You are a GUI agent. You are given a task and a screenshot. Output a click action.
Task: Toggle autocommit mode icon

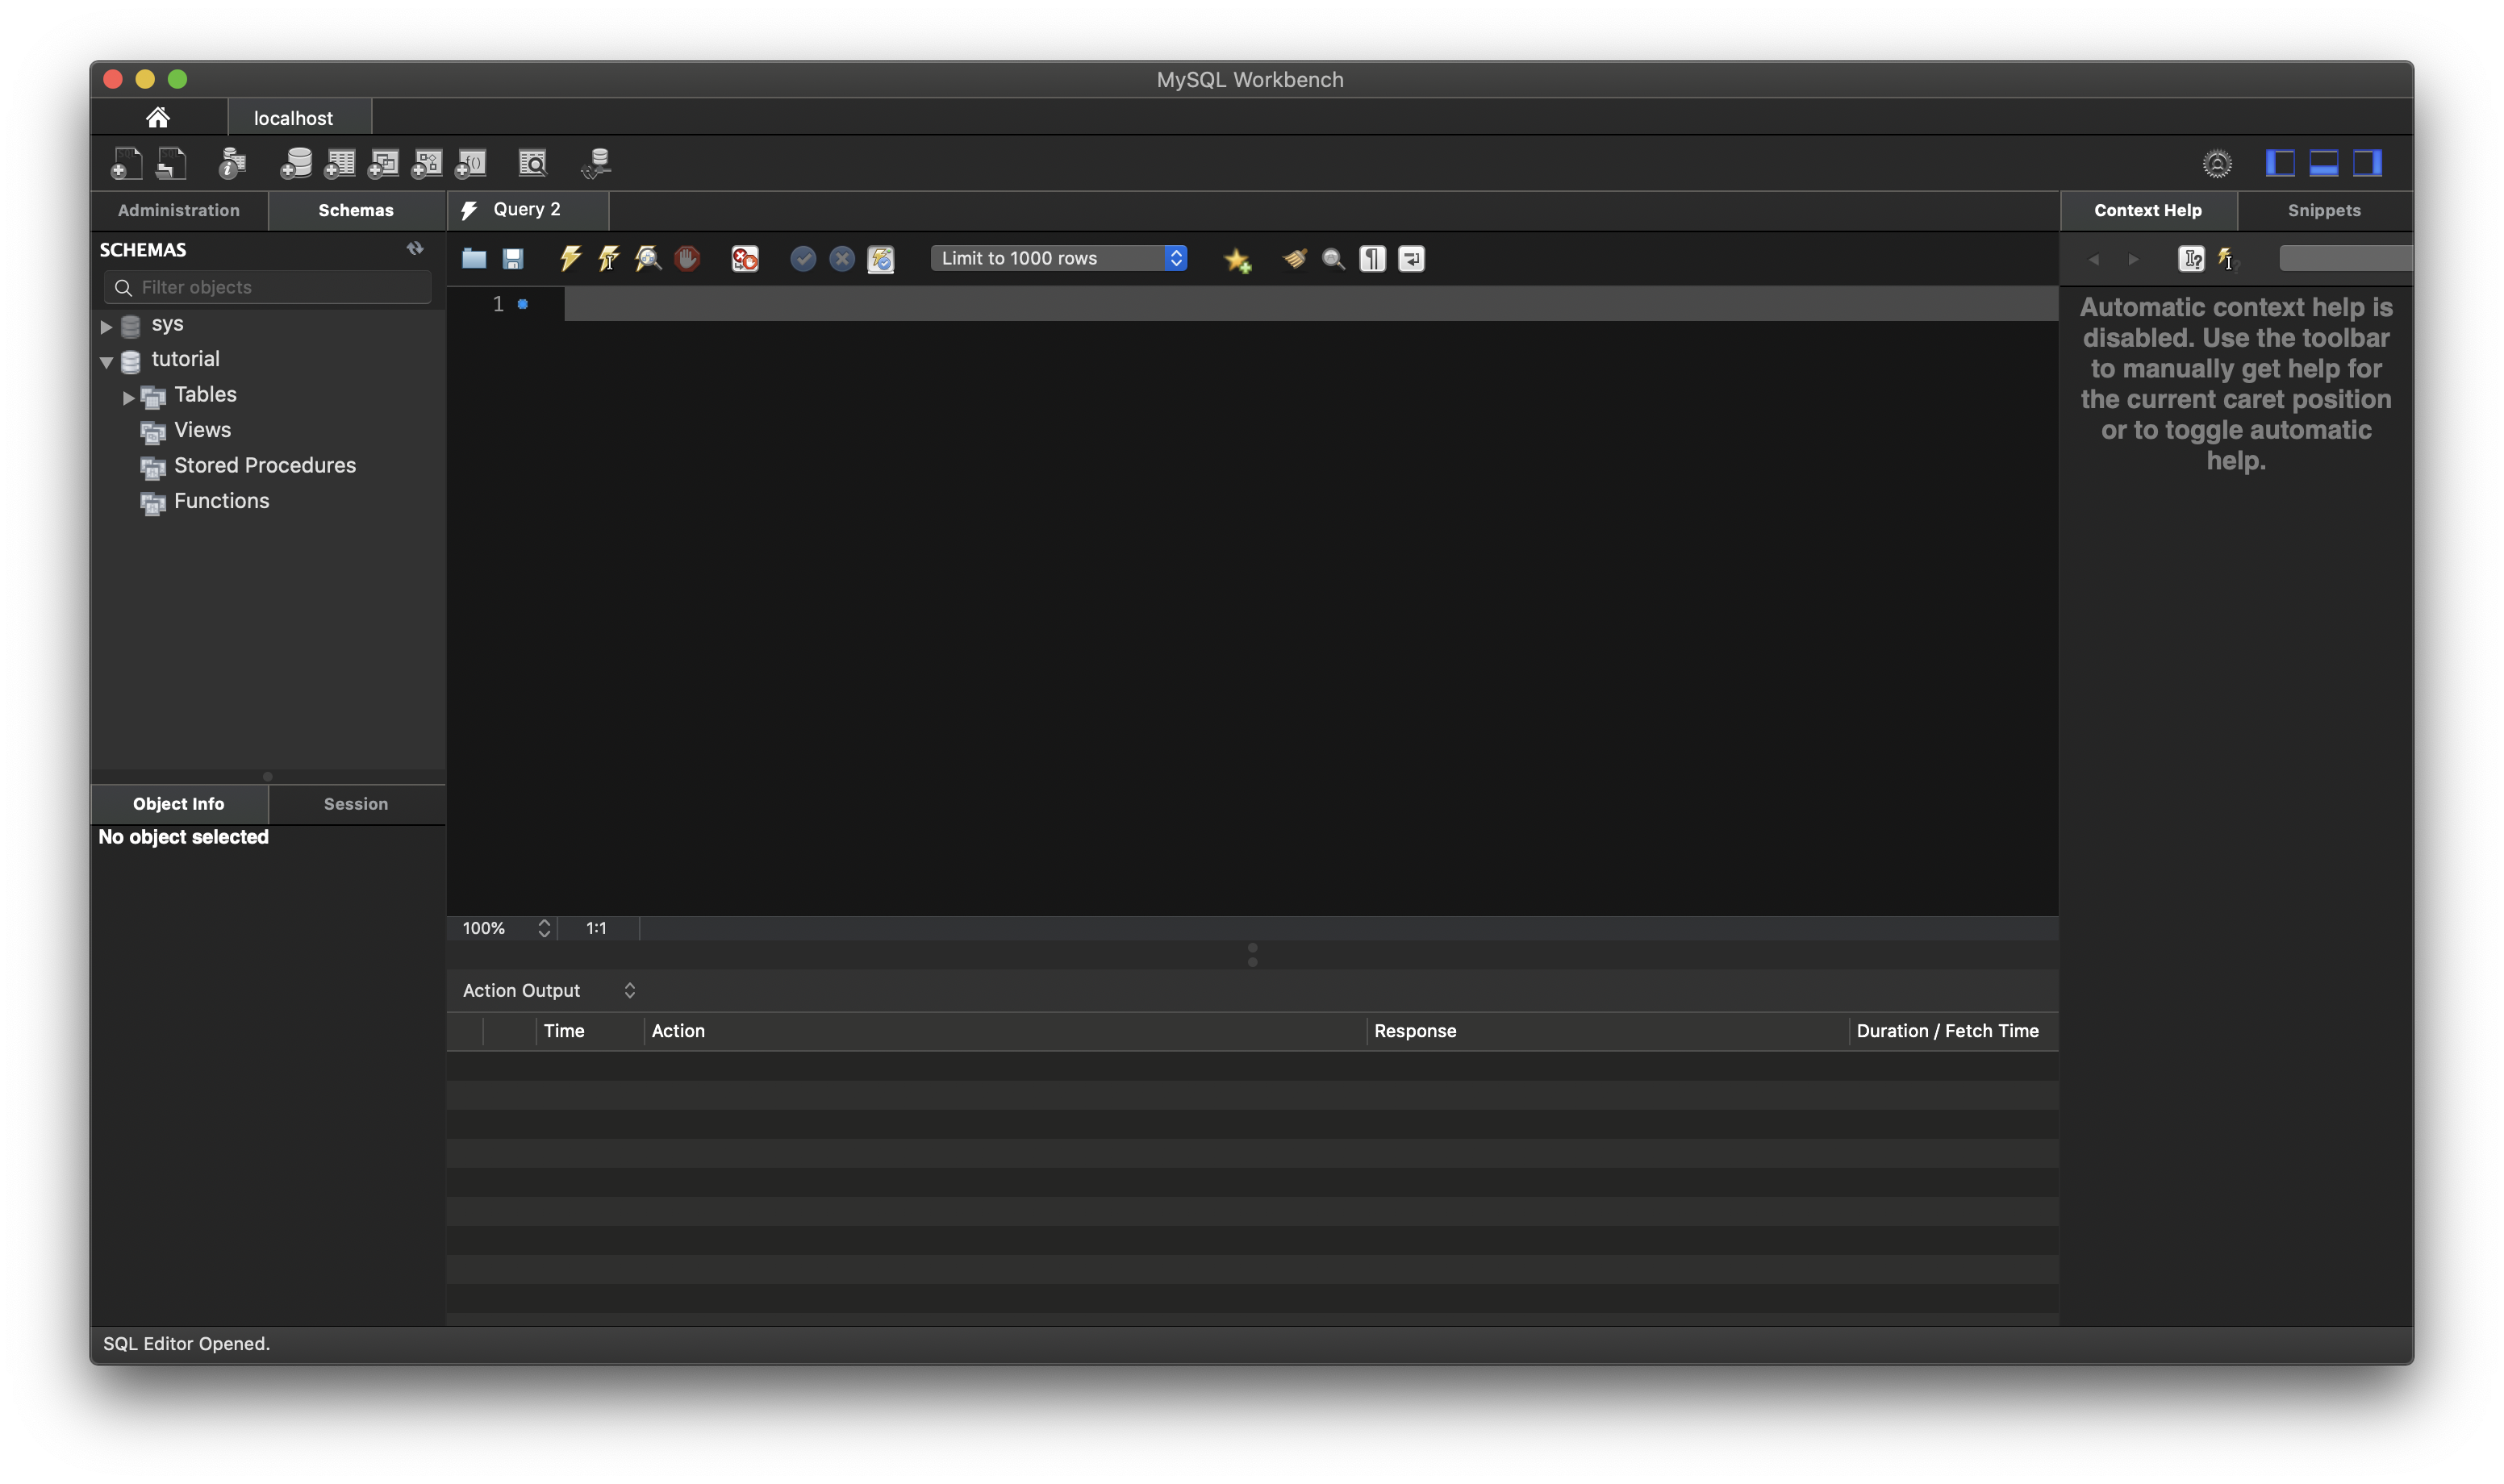pyautogui.click(x=880, y=259)
